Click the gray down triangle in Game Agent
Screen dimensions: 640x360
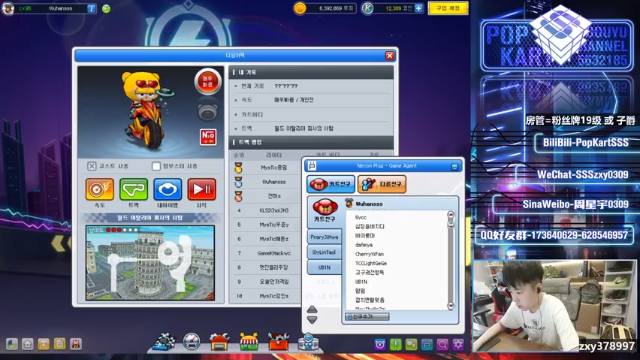[x=312, y=320]
